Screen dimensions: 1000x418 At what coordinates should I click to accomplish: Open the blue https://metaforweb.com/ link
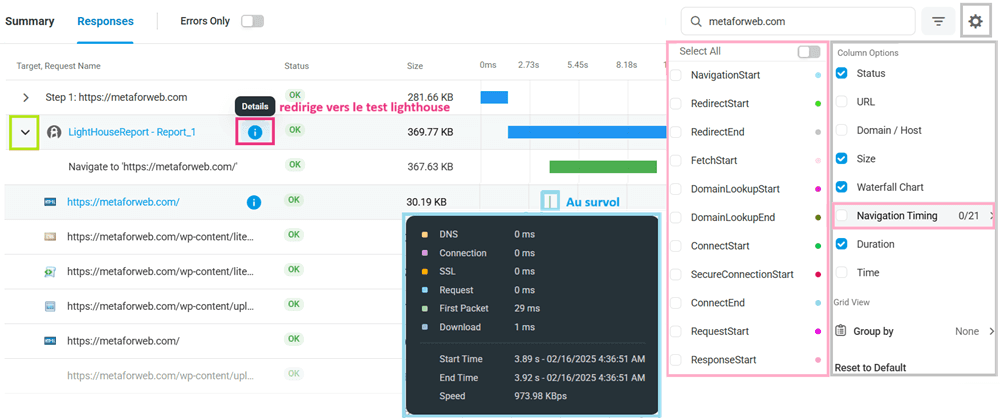[x=123, y=202]
